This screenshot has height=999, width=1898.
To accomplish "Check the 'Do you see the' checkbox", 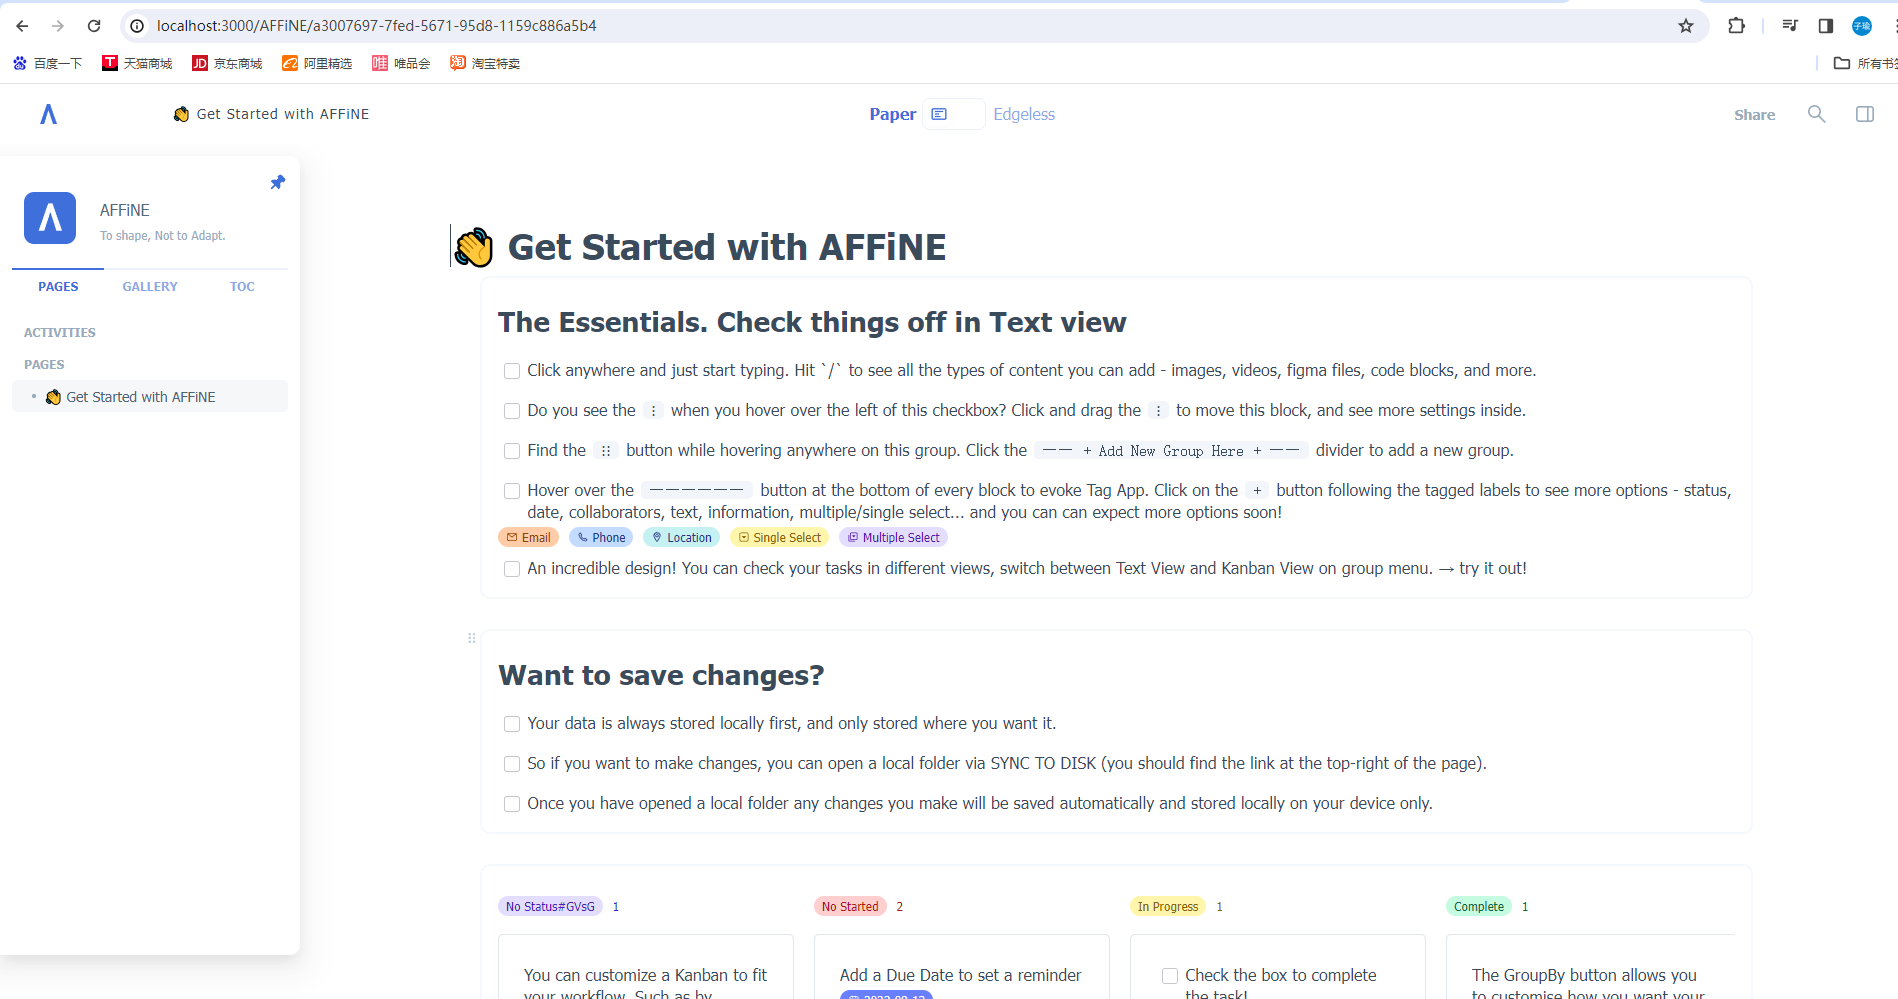I will (x=512, y=411).
